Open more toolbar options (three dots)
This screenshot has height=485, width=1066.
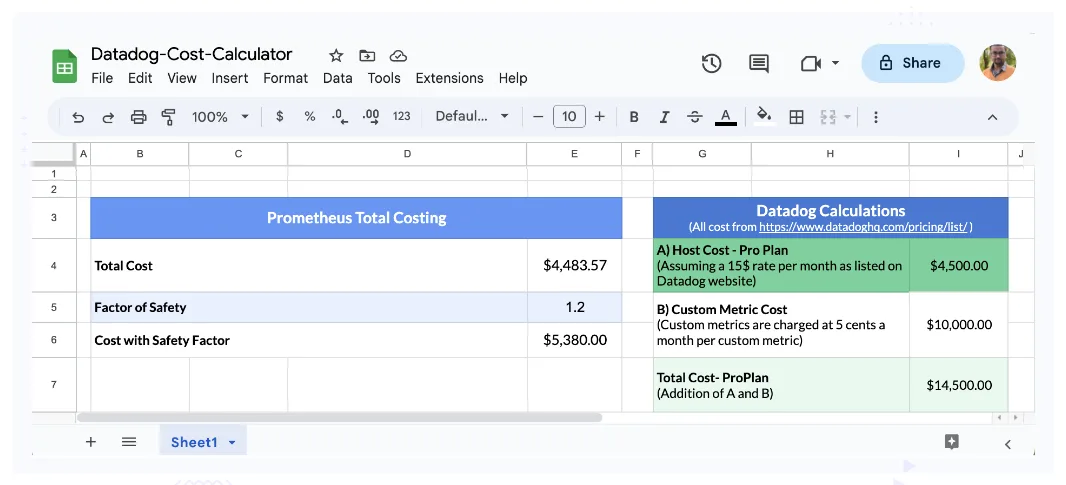pyautogui.click(x=876, y=117)
